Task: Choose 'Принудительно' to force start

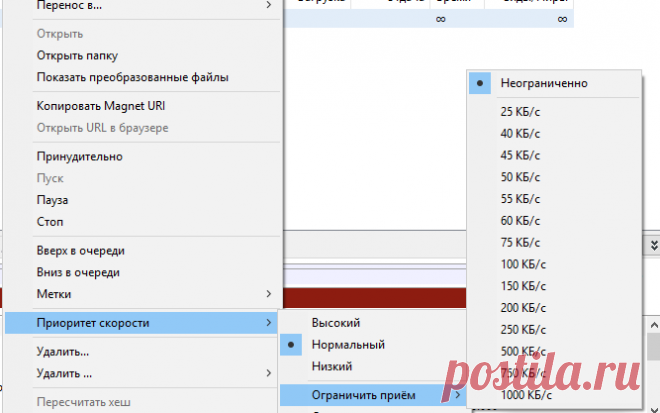Action: (x=143, y=157)
